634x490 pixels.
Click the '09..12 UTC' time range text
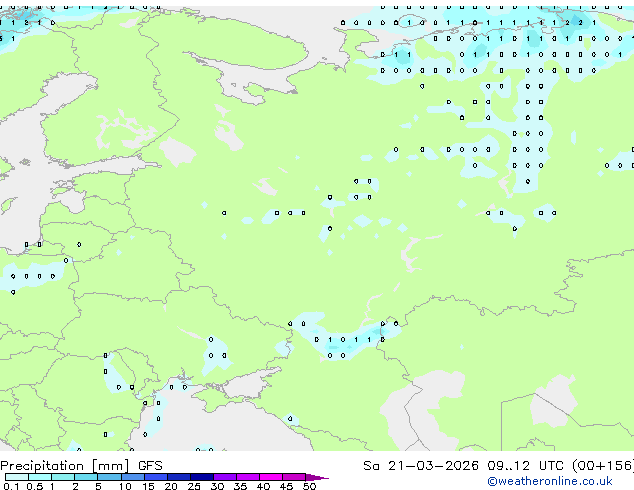coord(525,466)
